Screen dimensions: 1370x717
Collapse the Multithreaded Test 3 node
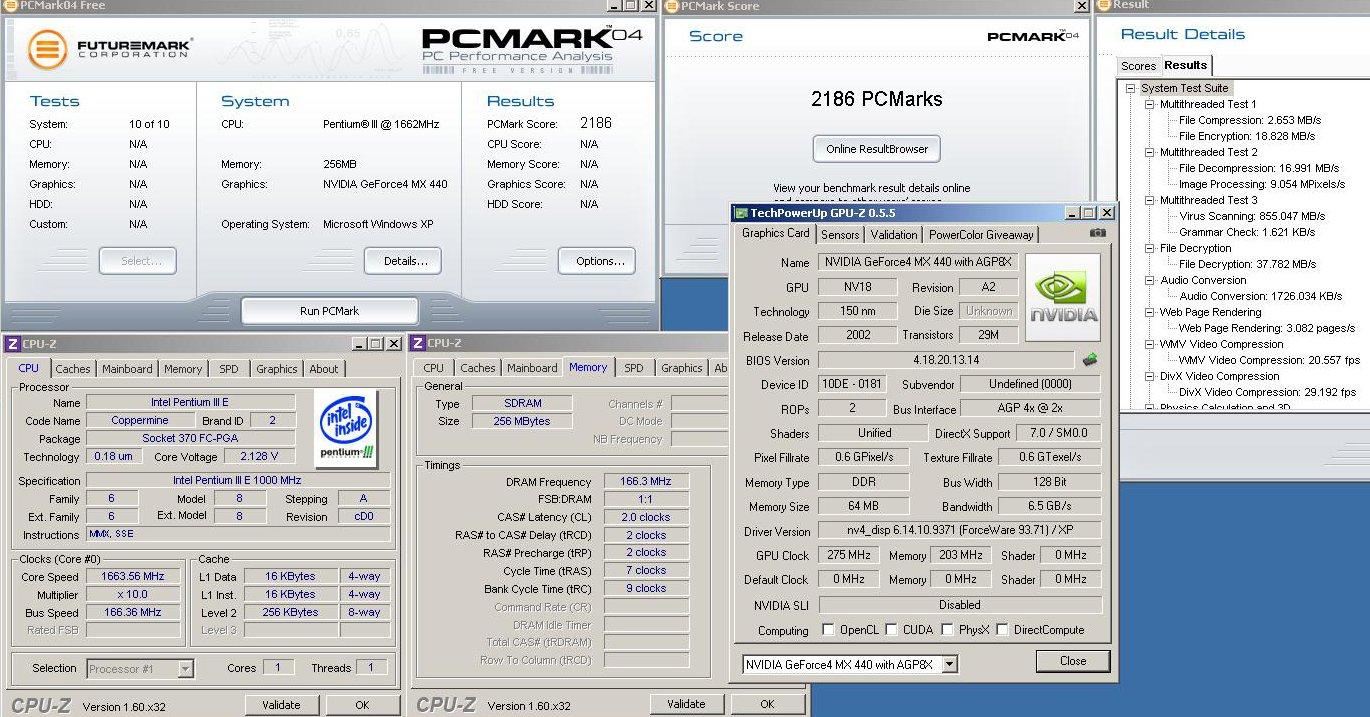pos(1150,200)
